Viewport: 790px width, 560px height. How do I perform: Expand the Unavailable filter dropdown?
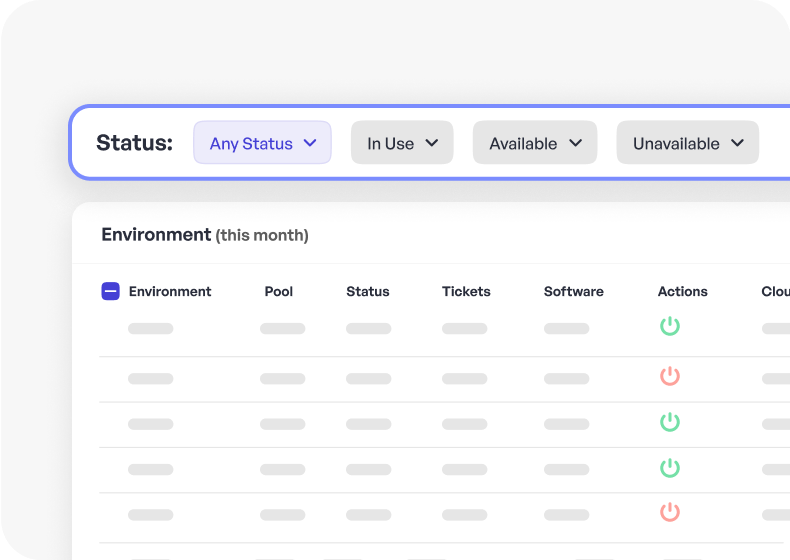click(687, 143)
